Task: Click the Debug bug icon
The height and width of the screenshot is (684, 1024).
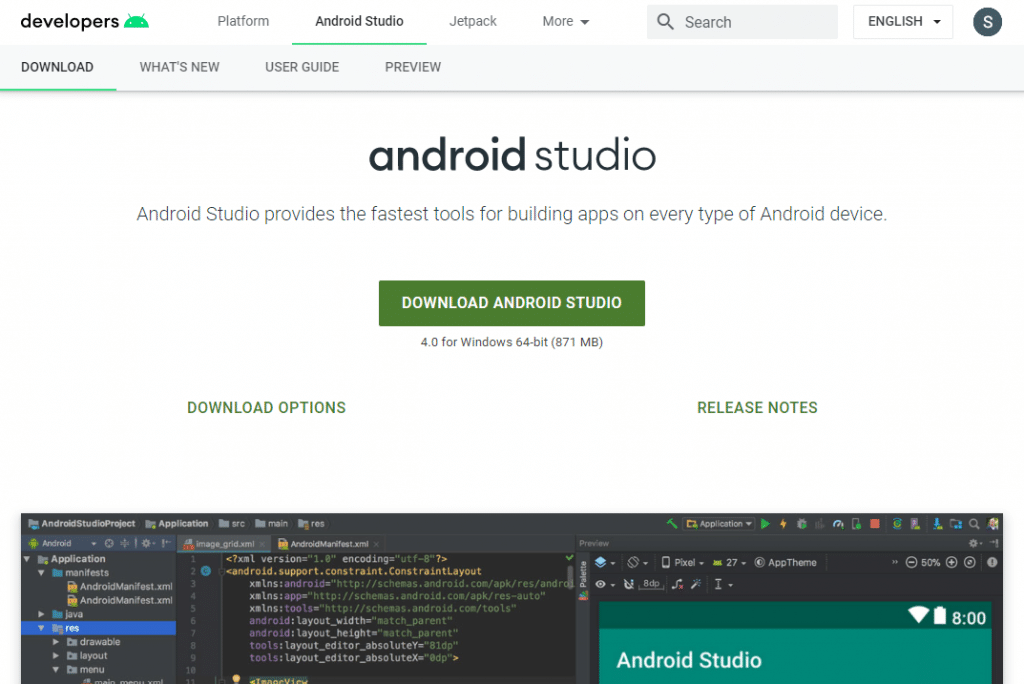Action: point(802,524)
